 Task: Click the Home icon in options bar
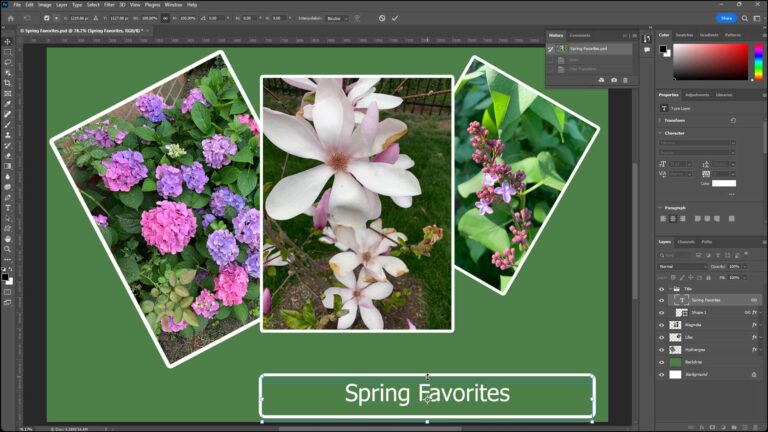pyautogui.click(x=11, y=18)
